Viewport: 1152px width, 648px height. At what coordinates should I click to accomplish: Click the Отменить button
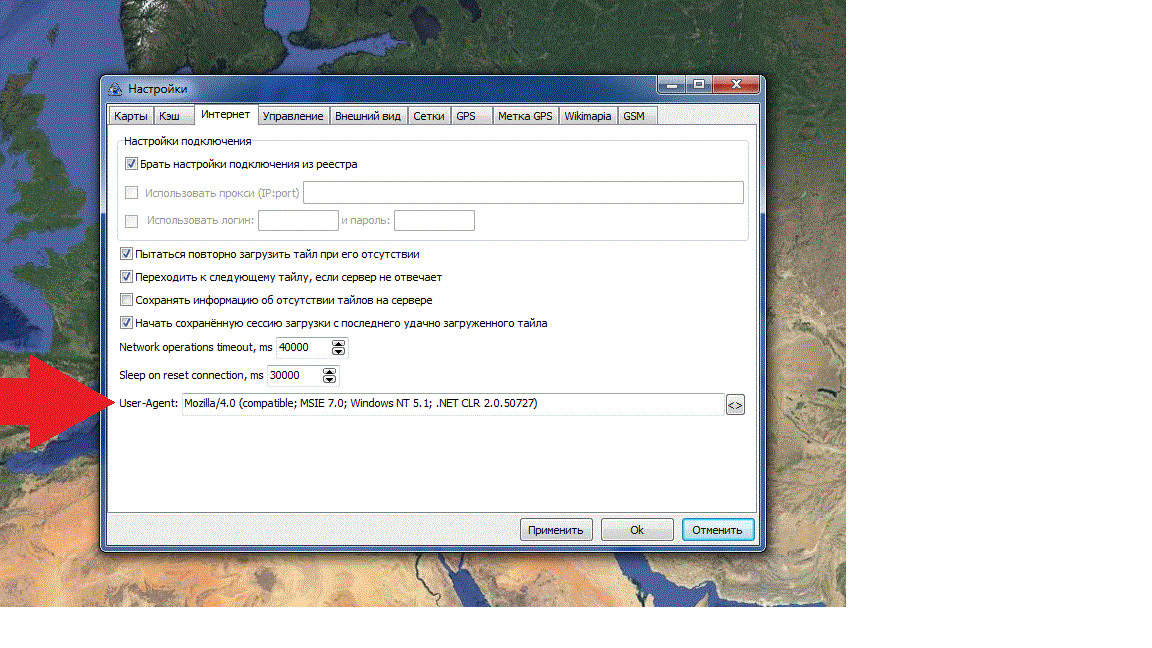718,530
